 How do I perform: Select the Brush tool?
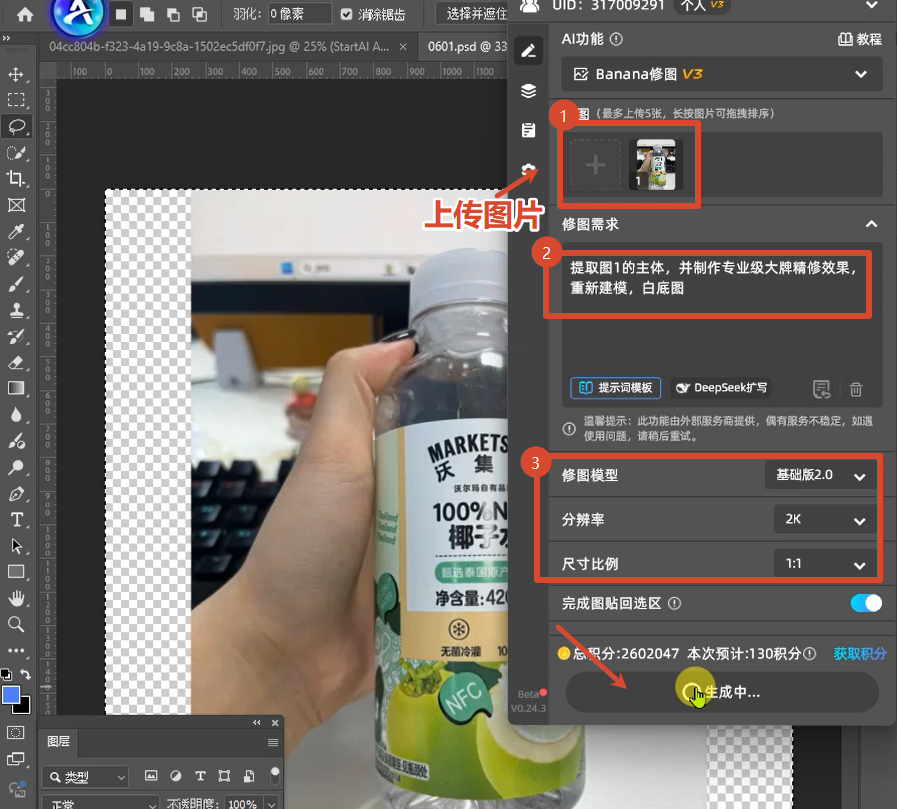pos(16,284)
